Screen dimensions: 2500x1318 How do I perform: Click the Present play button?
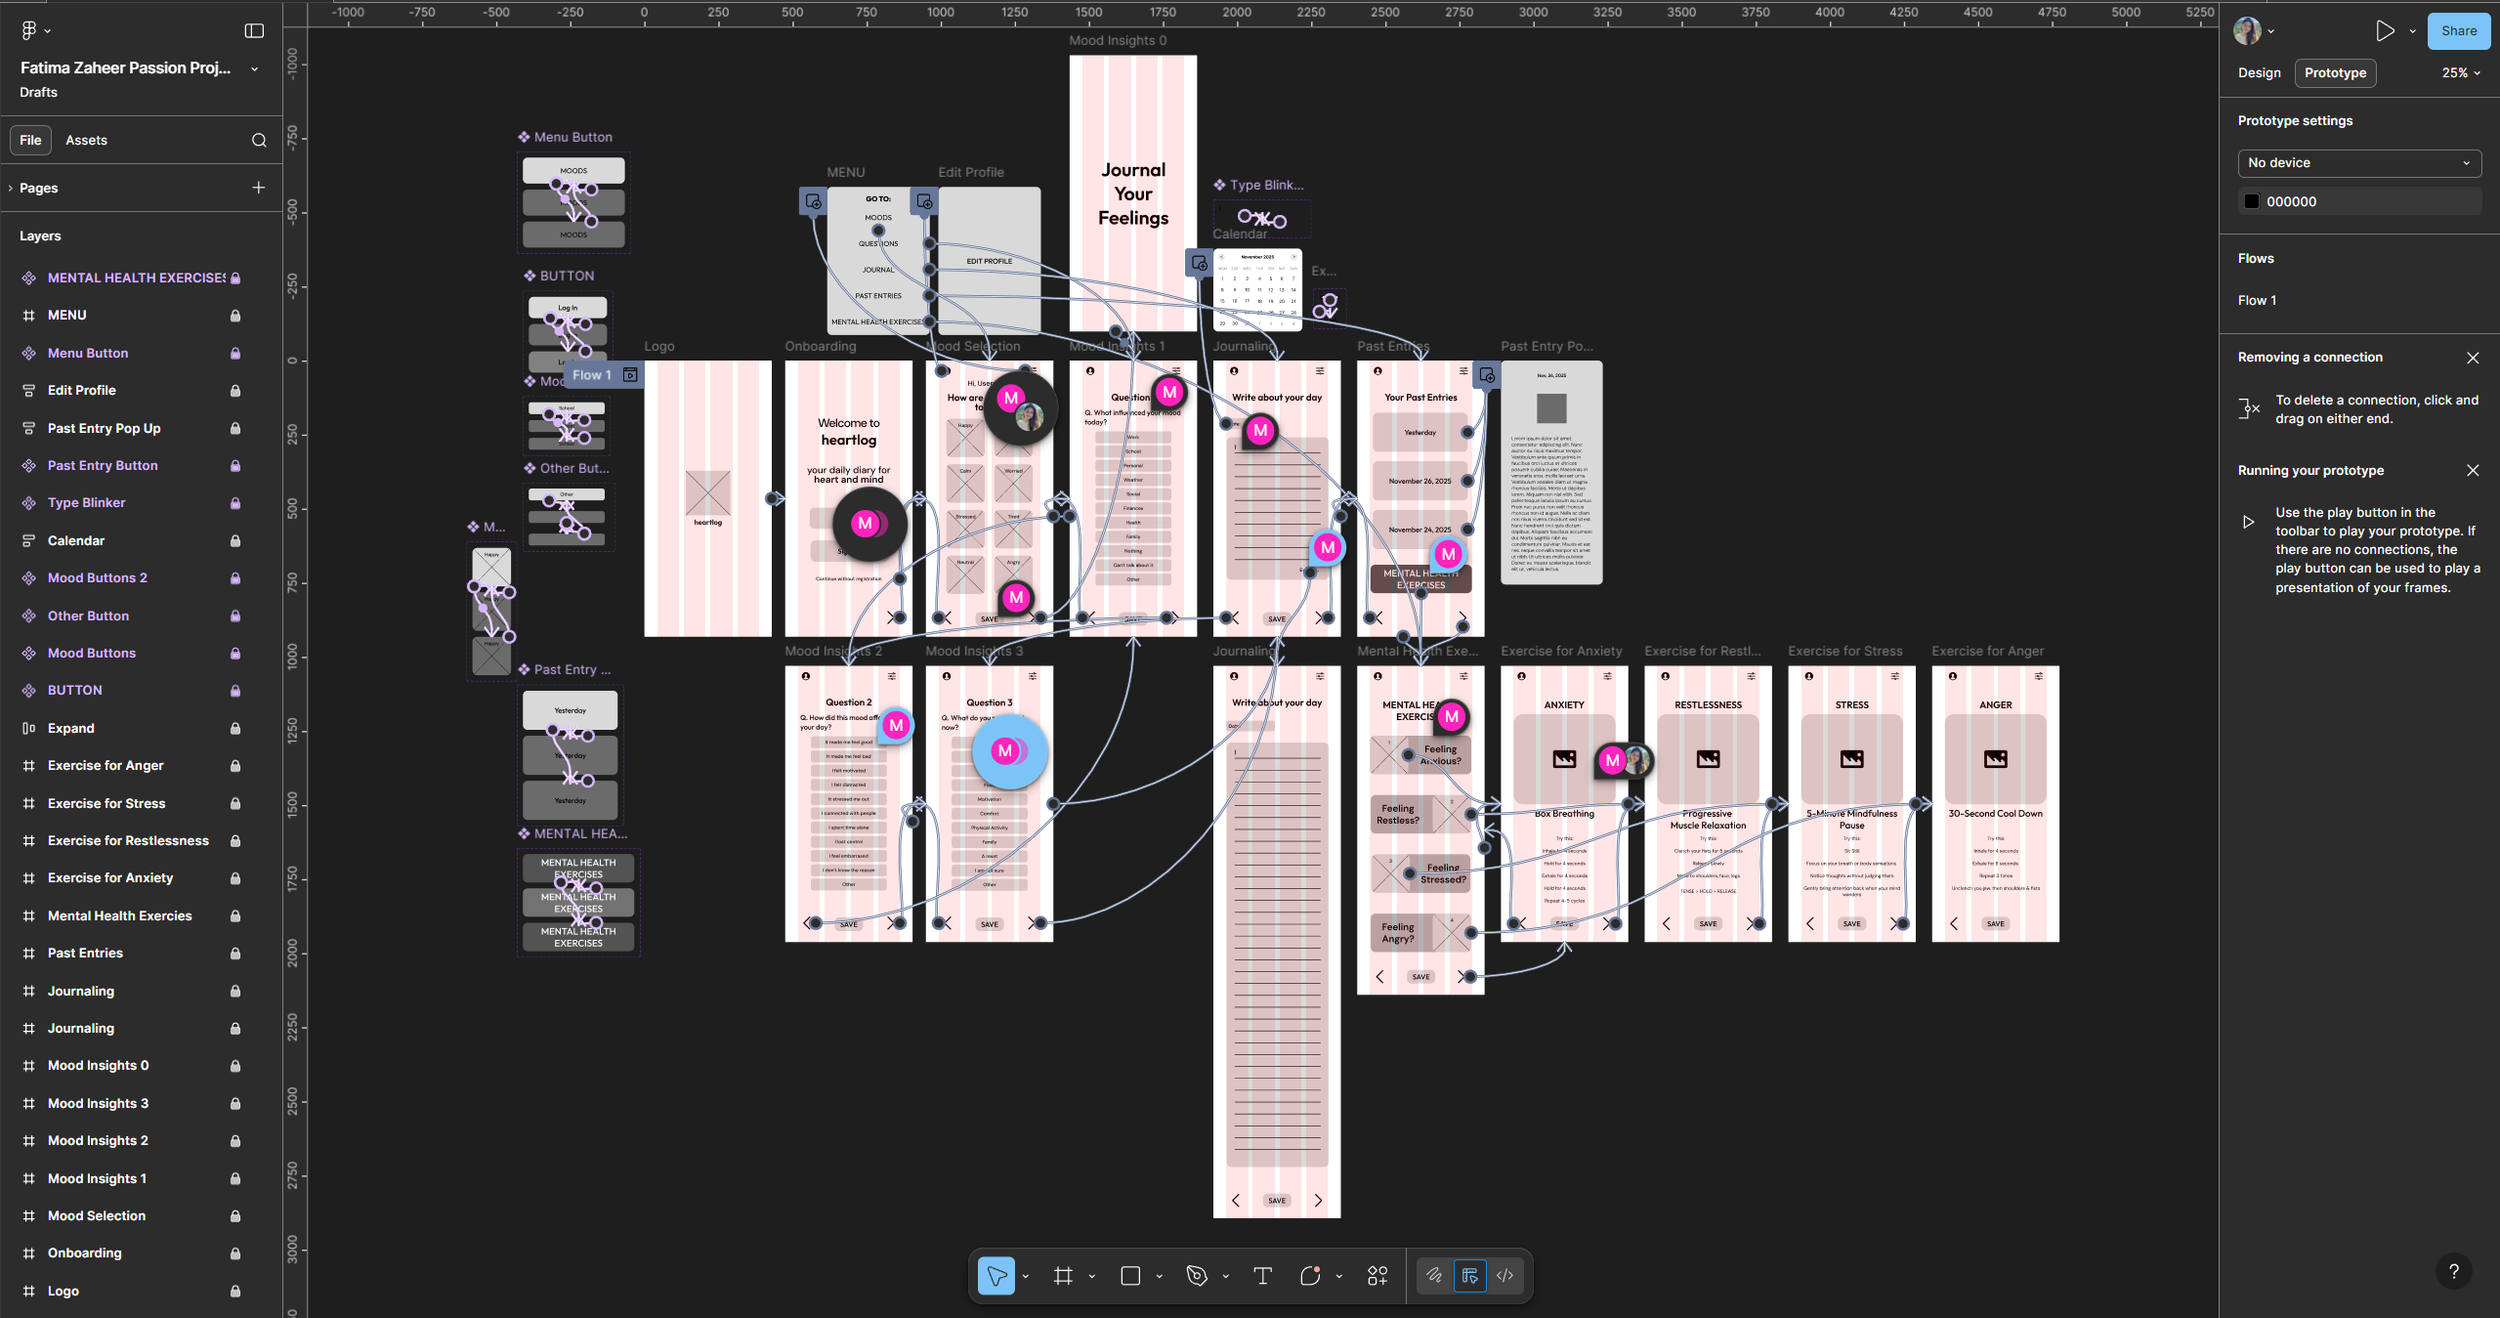pyautogui.click(x=2385, y=31)
